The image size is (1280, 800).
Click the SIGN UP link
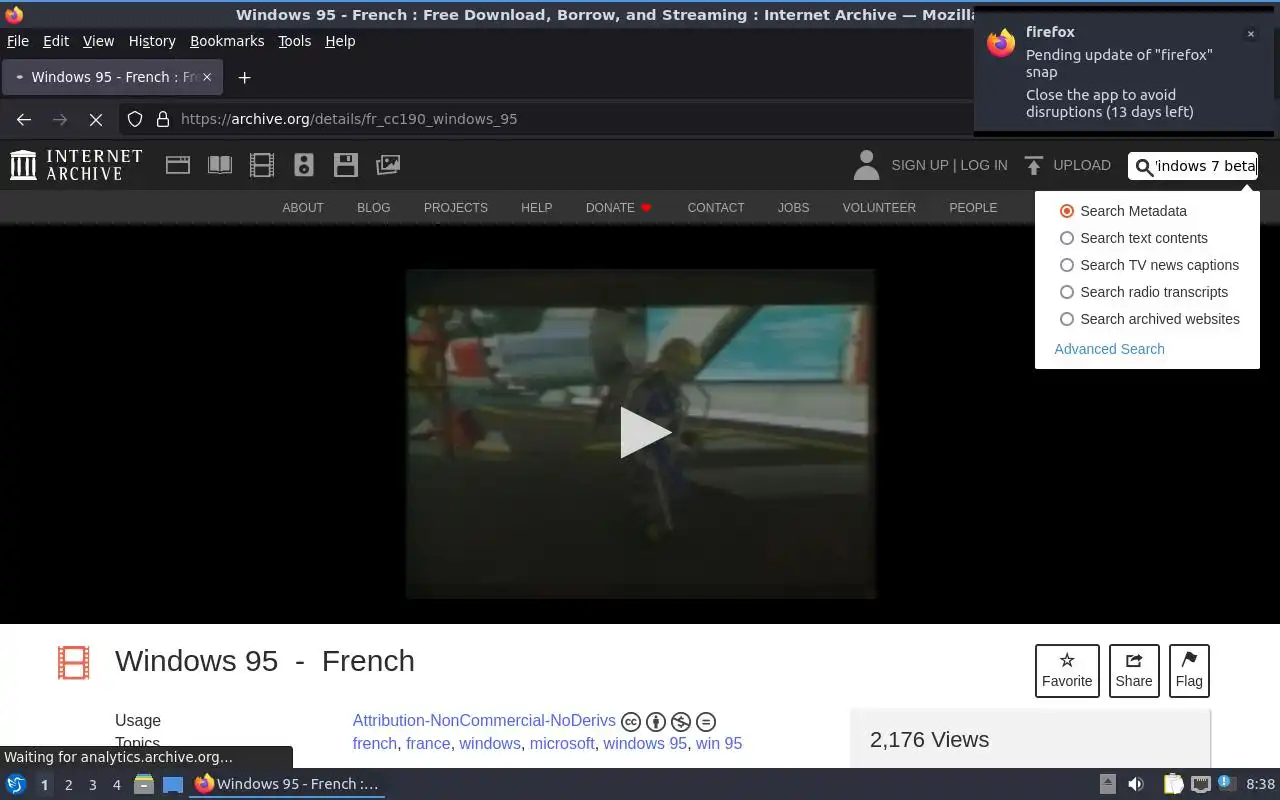(920, 165)
